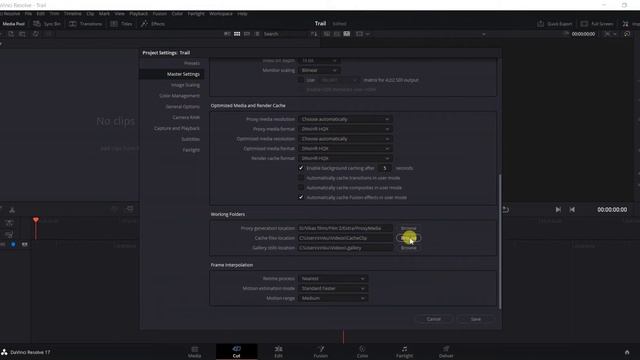Click the cache files location path field

[x=345, y=238]
